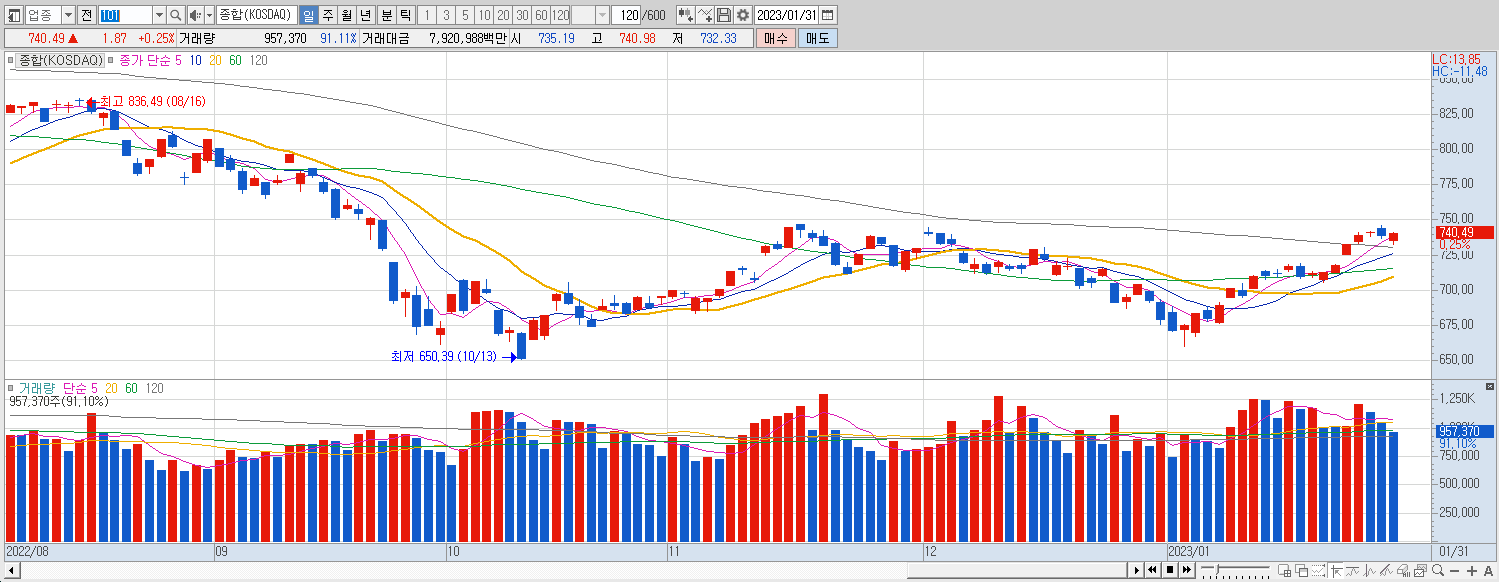Click the zigzag wave tool icon
The width and height of the screenshot is (1499, 582).
click(1370, 571)
